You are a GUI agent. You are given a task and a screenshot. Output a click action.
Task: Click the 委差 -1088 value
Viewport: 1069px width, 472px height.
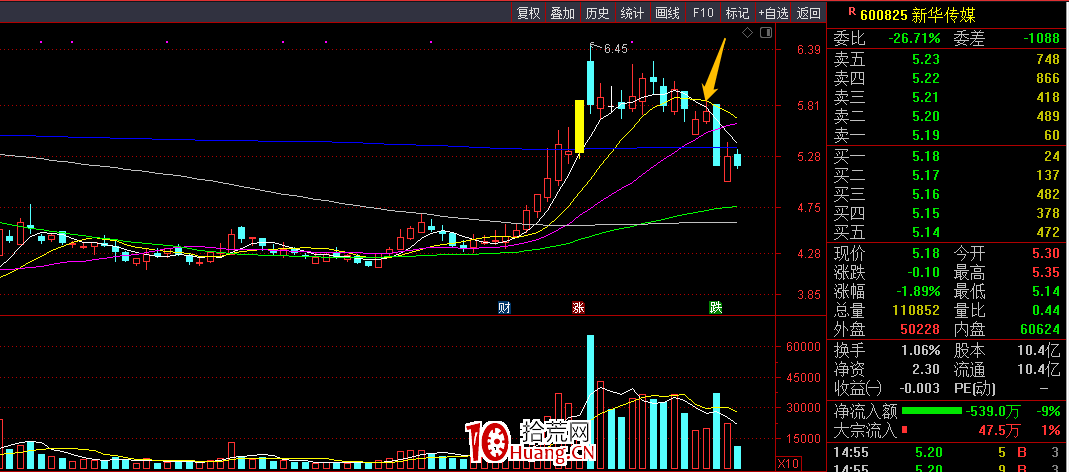click(x=1041, y=39)
